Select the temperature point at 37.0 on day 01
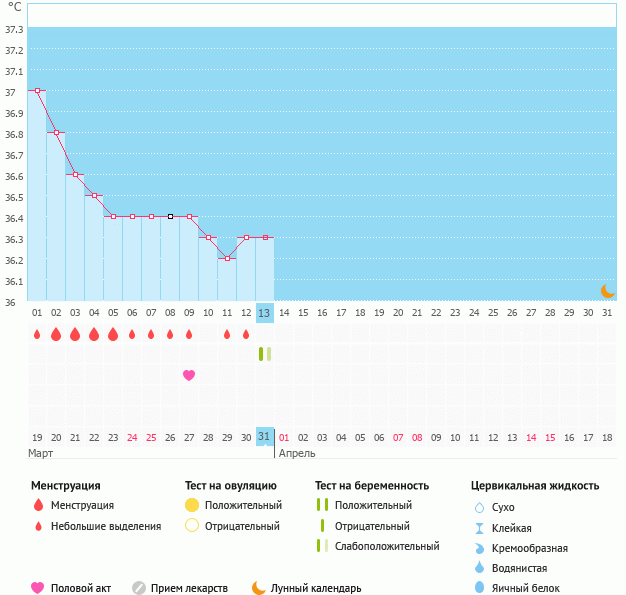 point(37,90)
